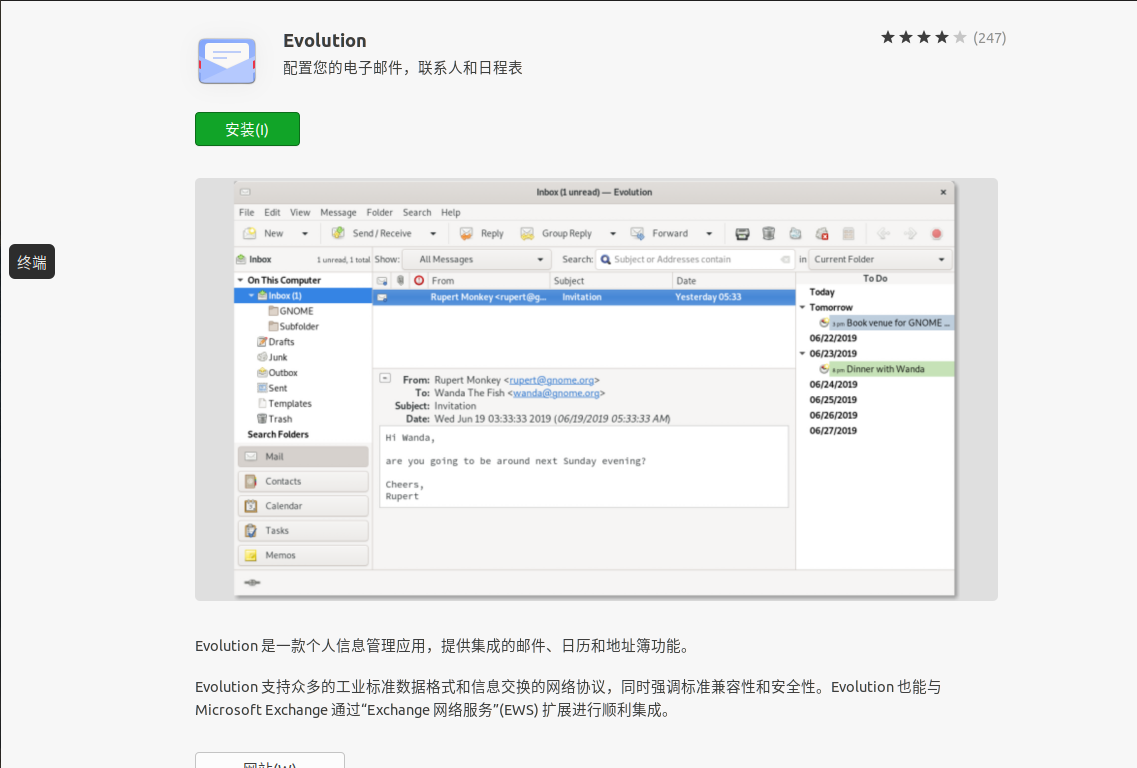Click the Next message arrow in preview toolbar

[x=910, y=234]
